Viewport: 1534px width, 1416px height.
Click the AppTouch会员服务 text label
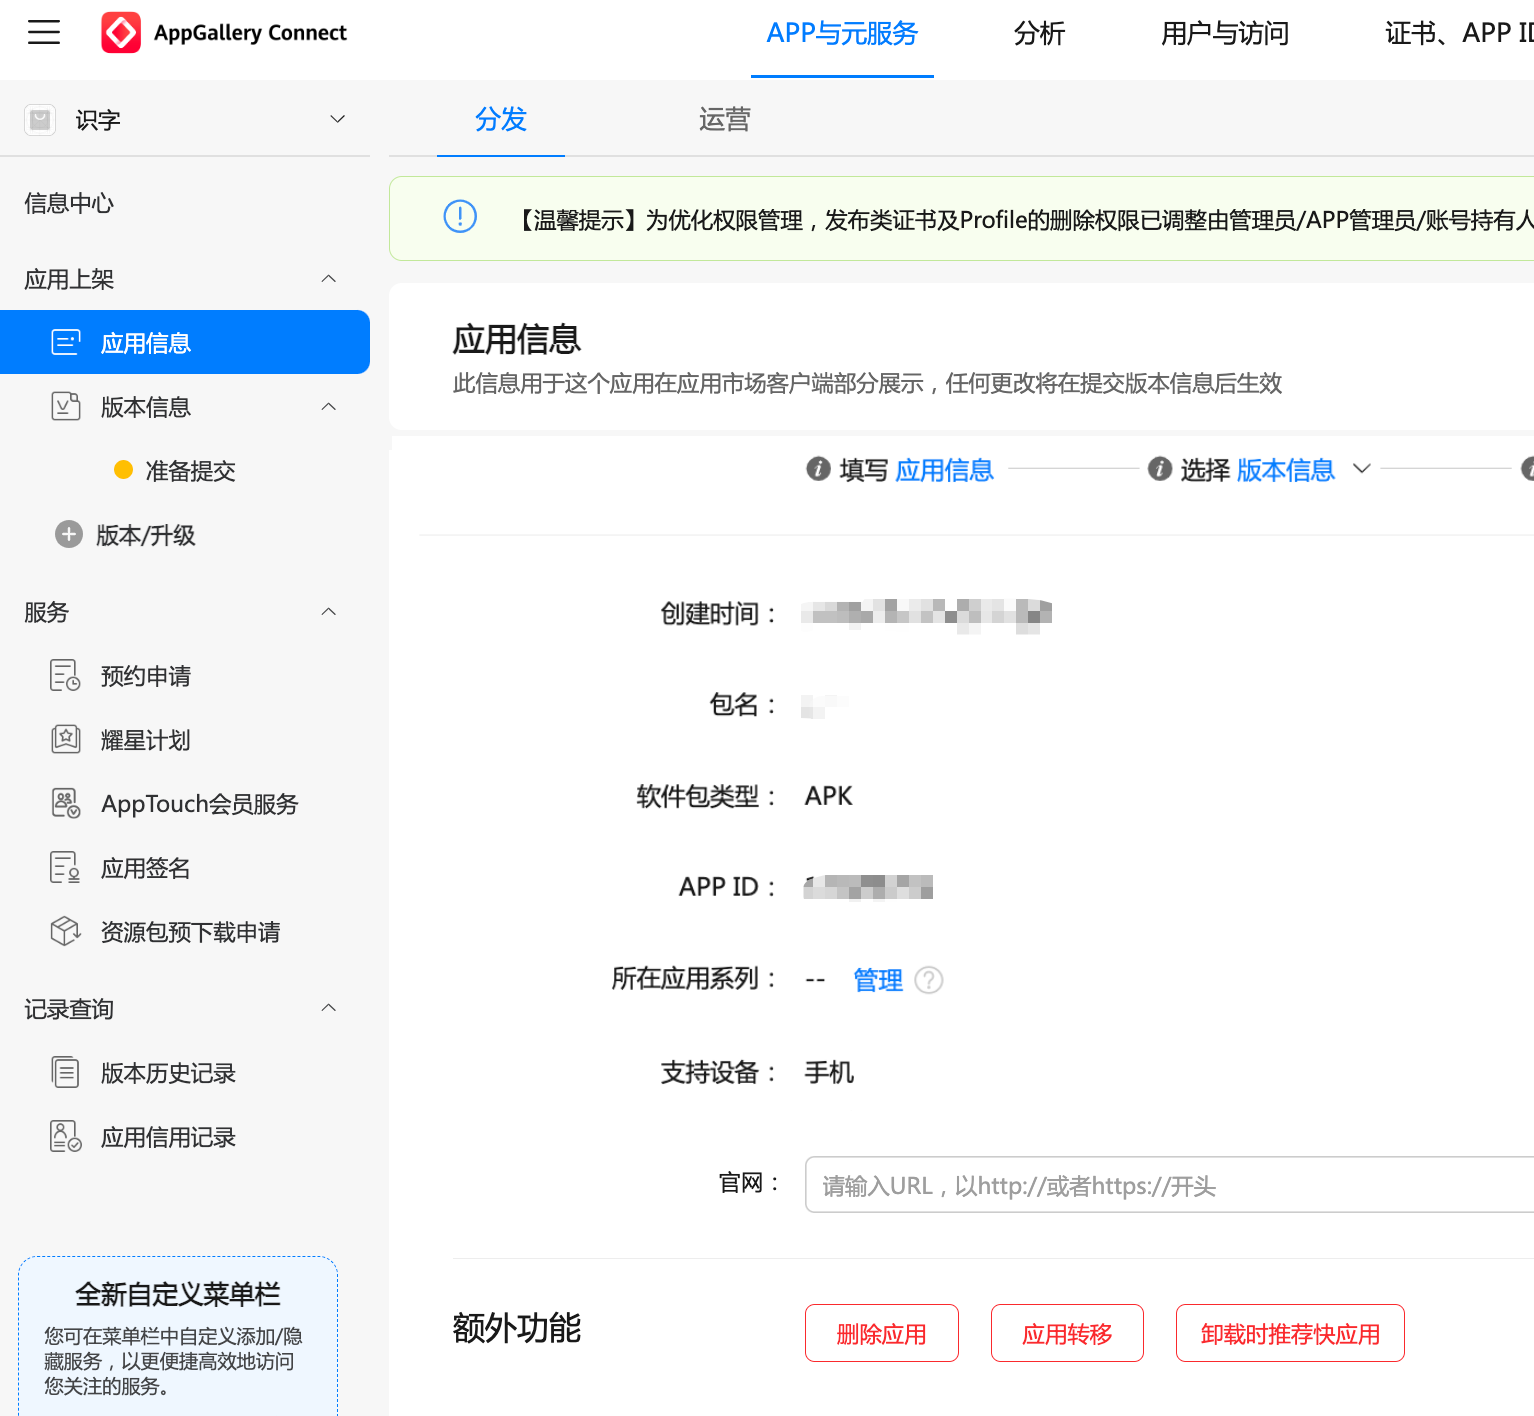tap(200, 804)
